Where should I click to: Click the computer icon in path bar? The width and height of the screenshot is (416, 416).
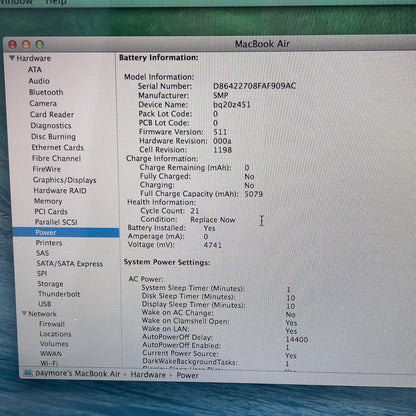click(x=28, y=373)
